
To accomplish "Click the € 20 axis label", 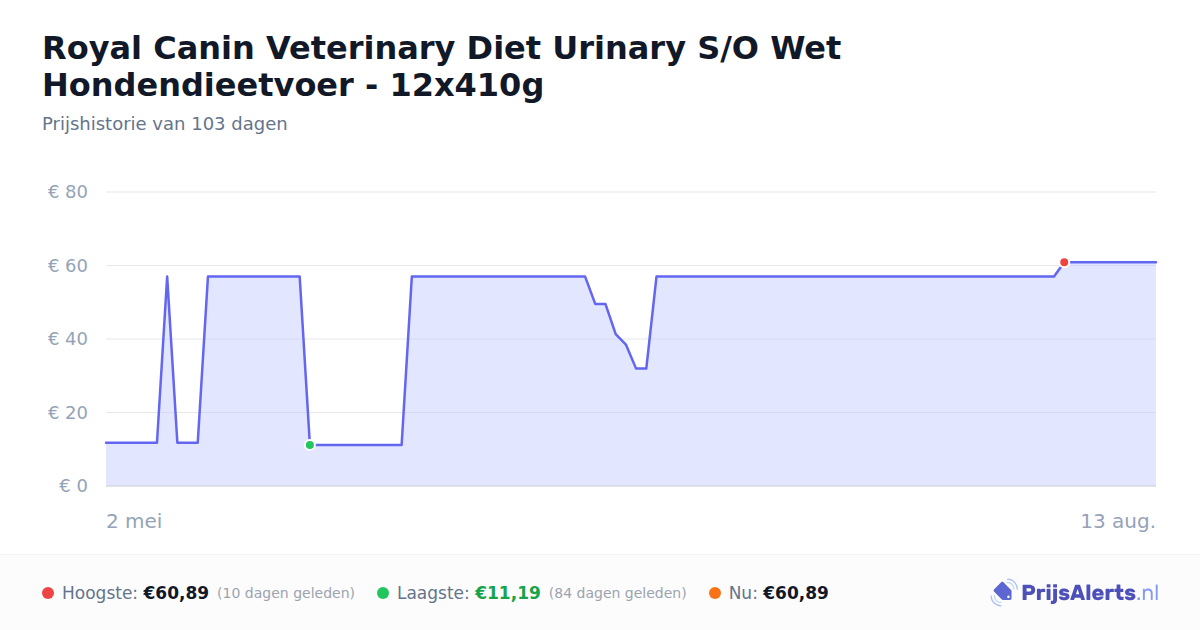I will 68,413.
